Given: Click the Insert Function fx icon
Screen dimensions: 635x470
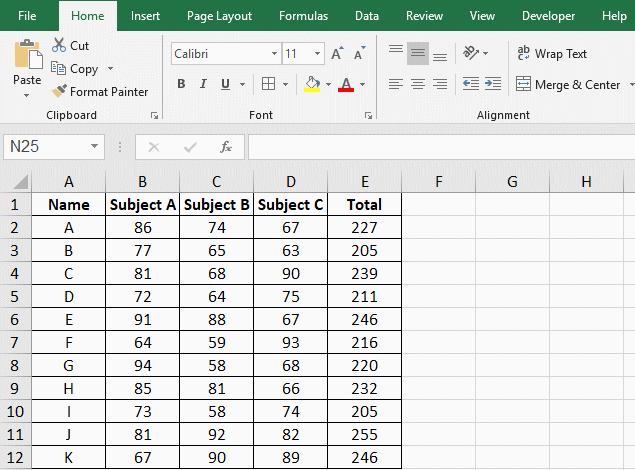Looking at the screenshot, I should pyautogui.click(x=226, y=147).
